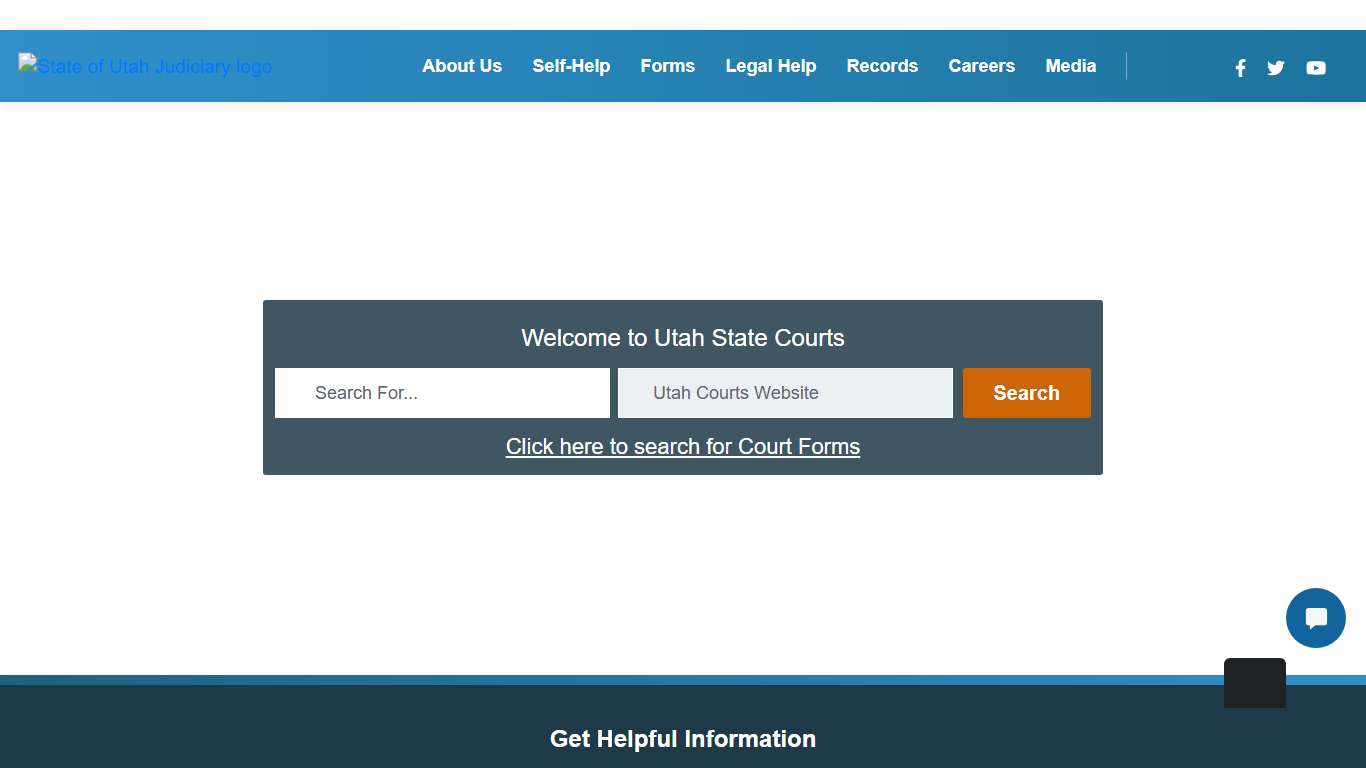Open the live chat bubble

tap(1315, 618)
